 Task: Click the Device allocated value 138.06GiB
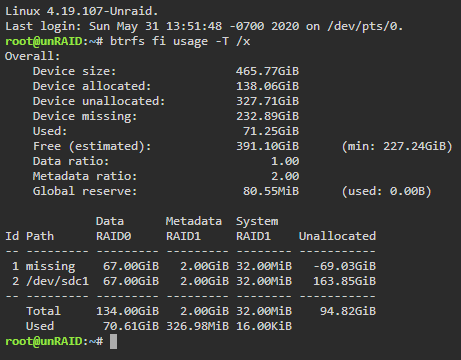pyautogui.click(x=267, y=86)
